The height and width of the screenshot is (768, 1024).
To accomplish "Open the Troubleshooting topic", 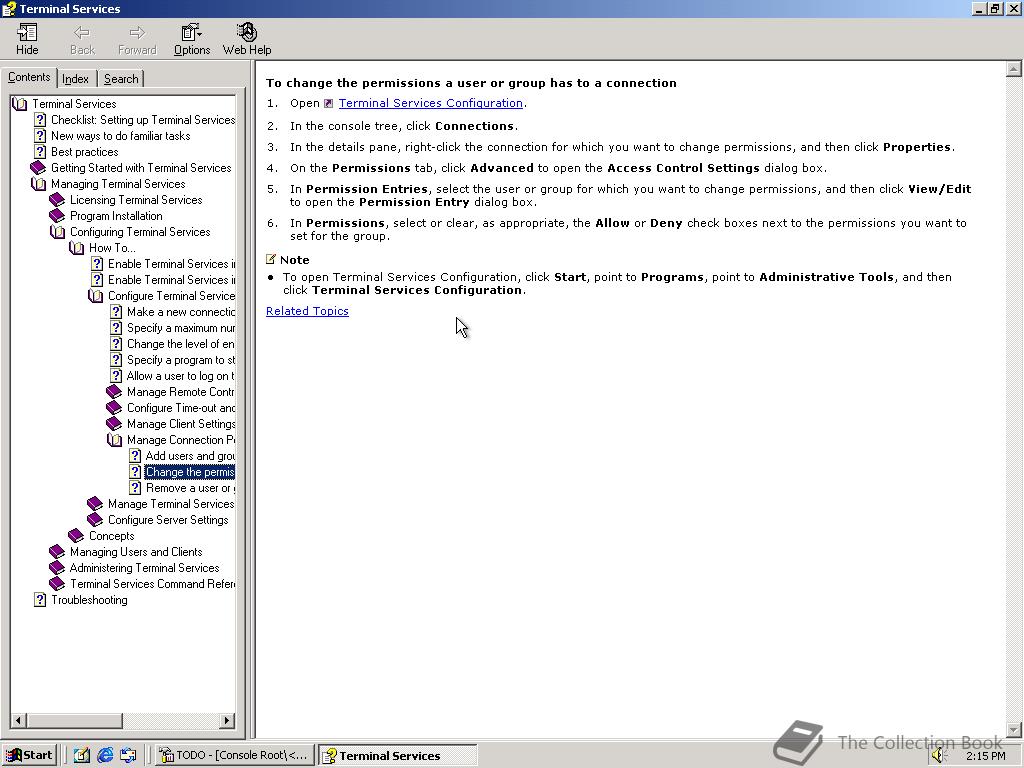I will [x=89, y=600].
